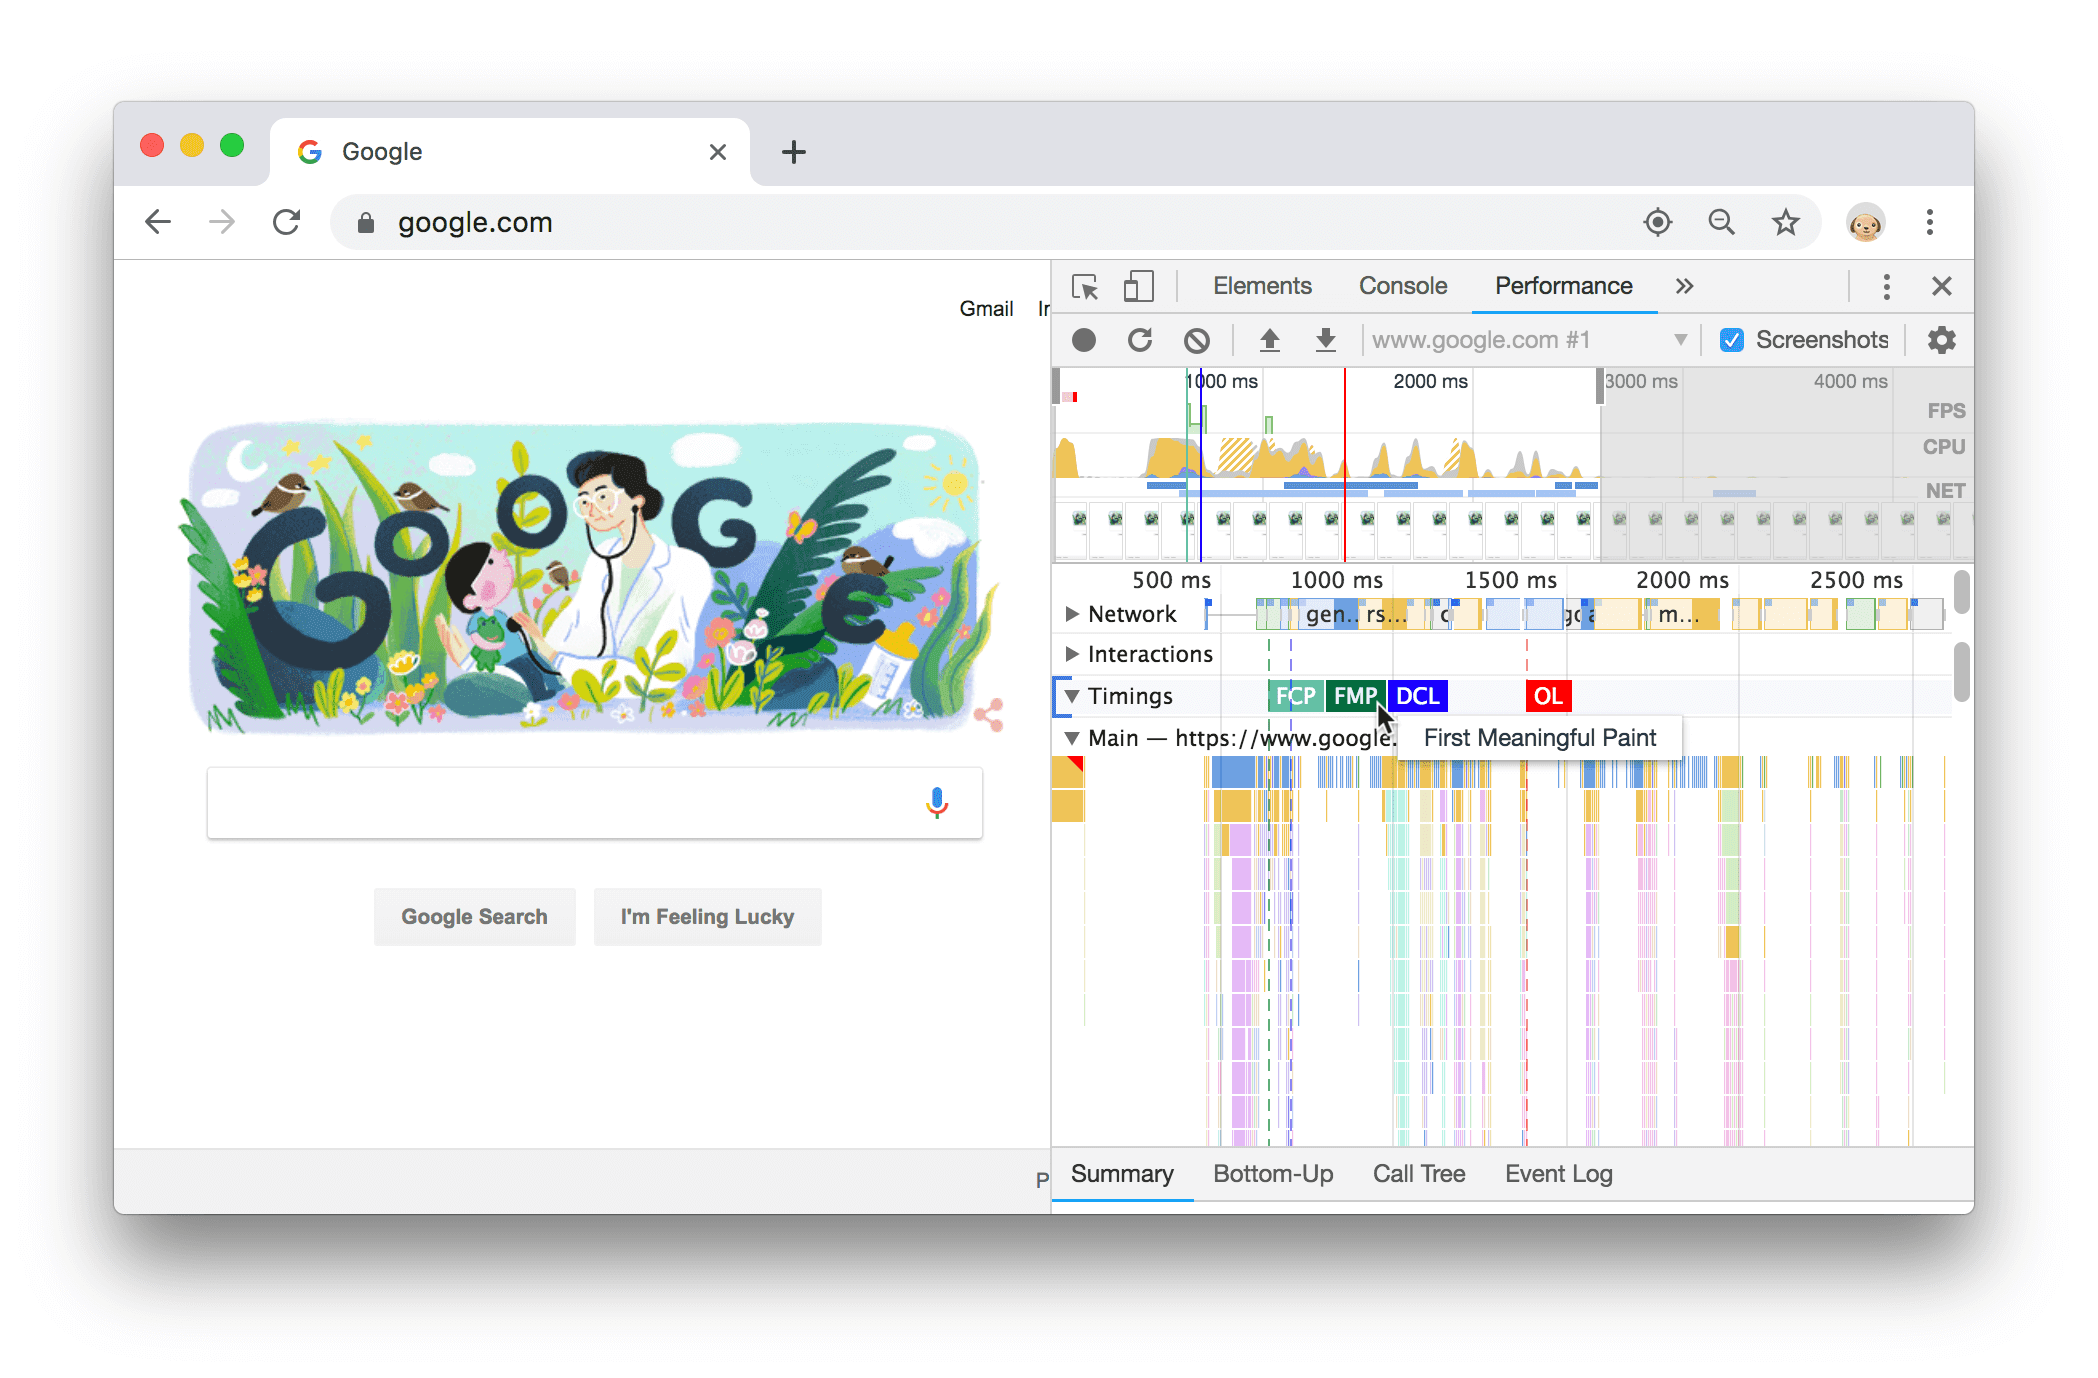Screen dimensions: 2098x1378
Task: Click the Performance settings gear icon
Action: point(1941,338)
